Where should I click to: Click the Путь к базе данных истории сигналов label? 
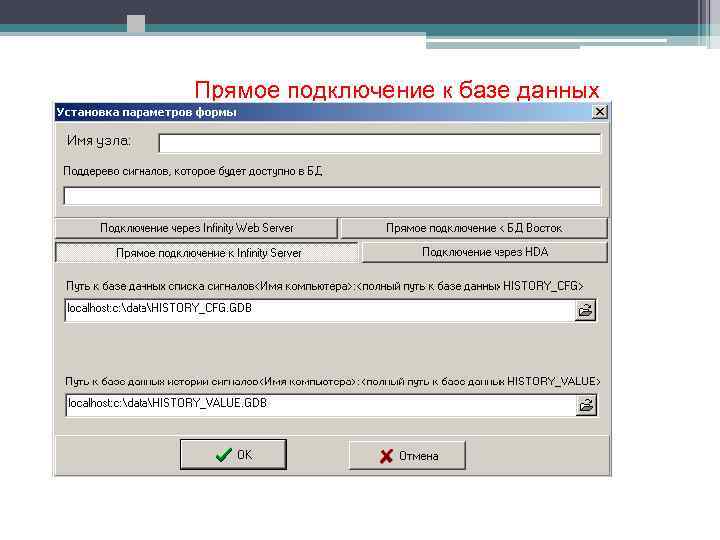(x=332, y=382)
